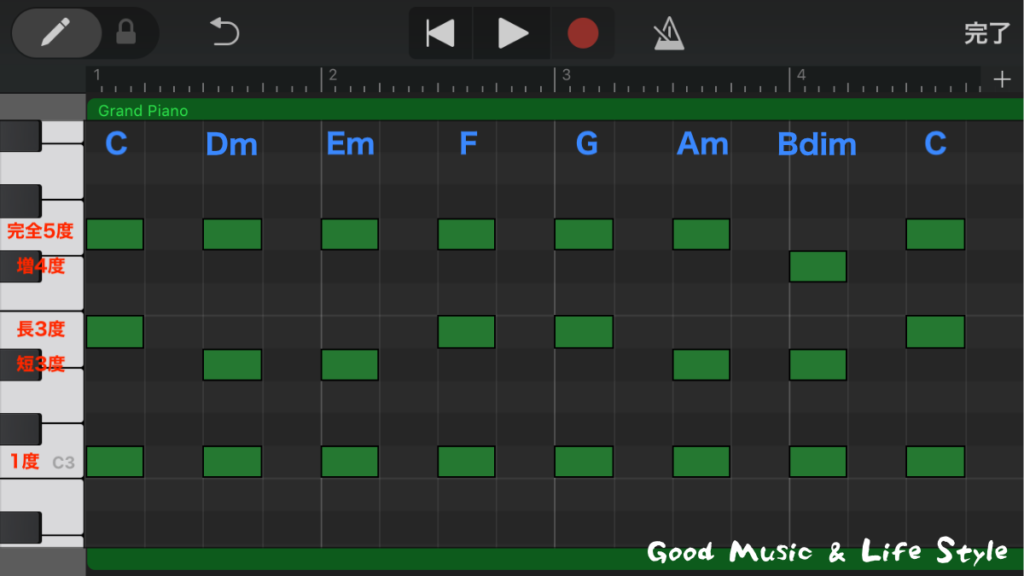Select the root note of the last C chord
The width and height of the screenshot is (1024, 576).
[x=935, y=462]
